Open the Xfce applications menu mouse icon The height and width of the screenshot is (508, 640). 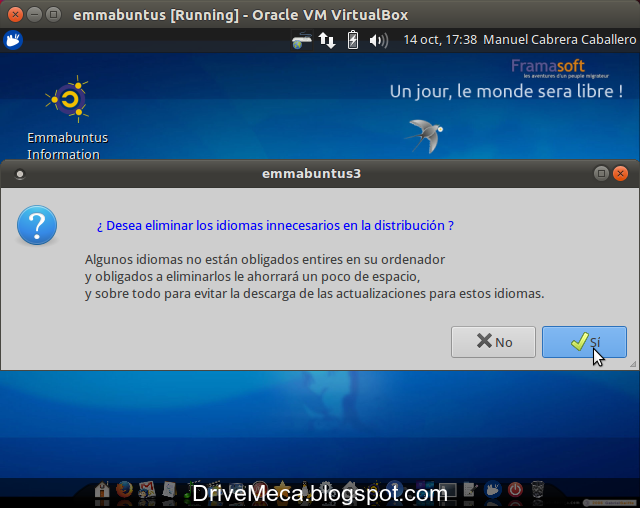pos(13,40)
